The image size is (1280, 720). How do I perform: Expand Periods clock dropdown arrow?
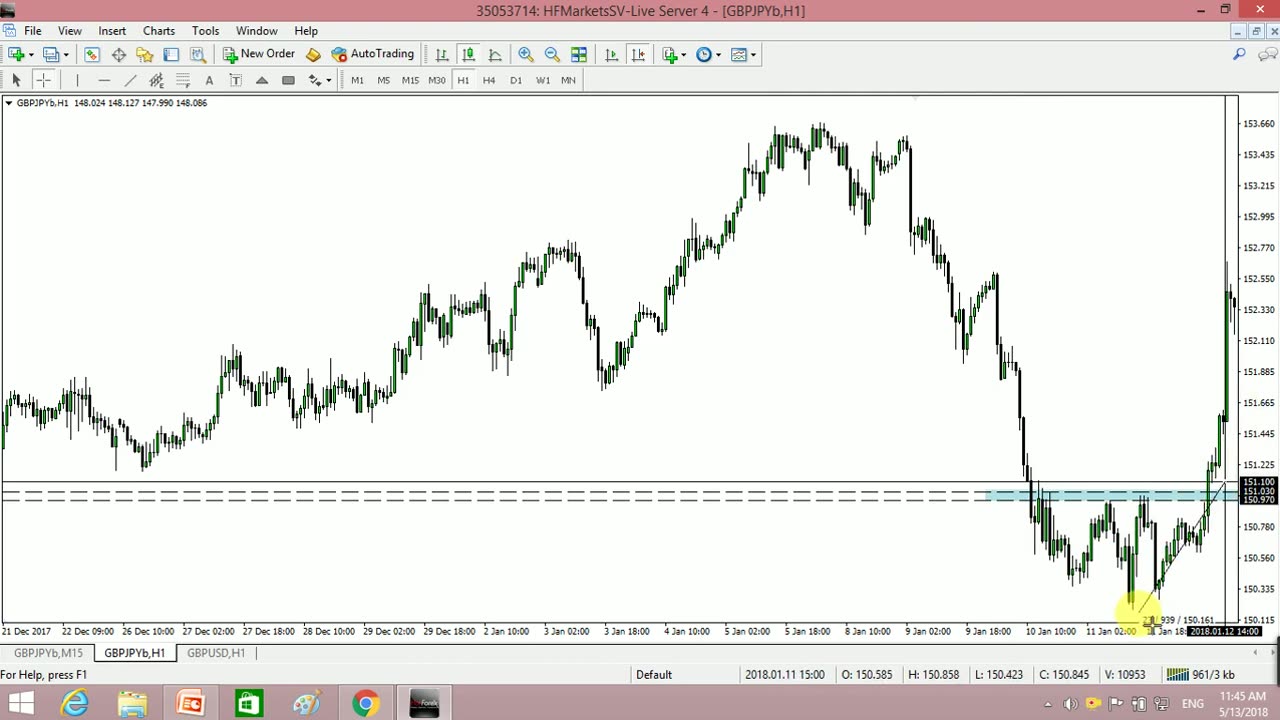[718, 55]
